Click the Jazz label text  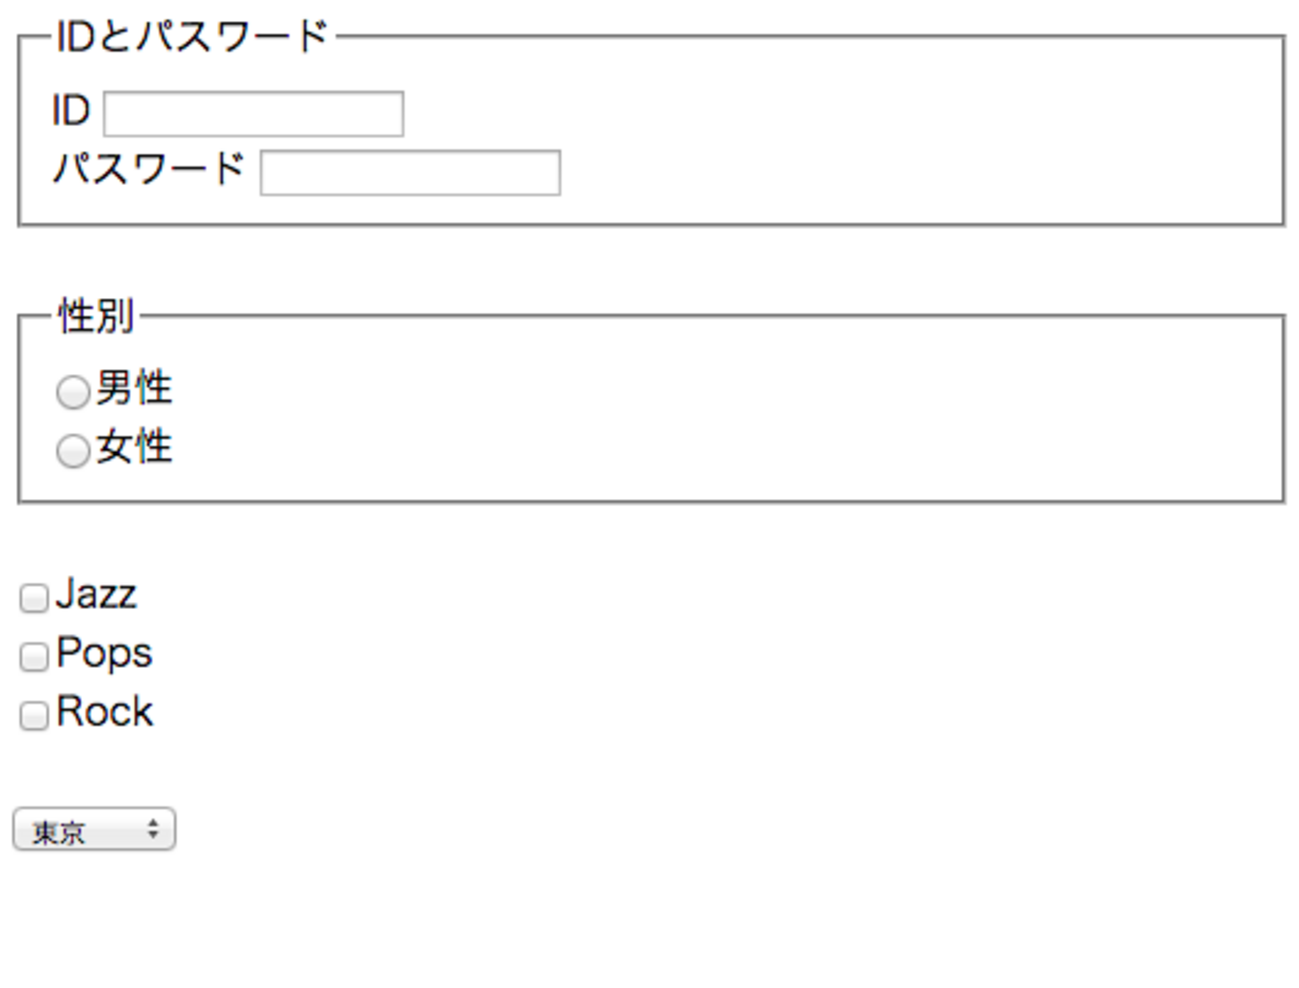96,594
